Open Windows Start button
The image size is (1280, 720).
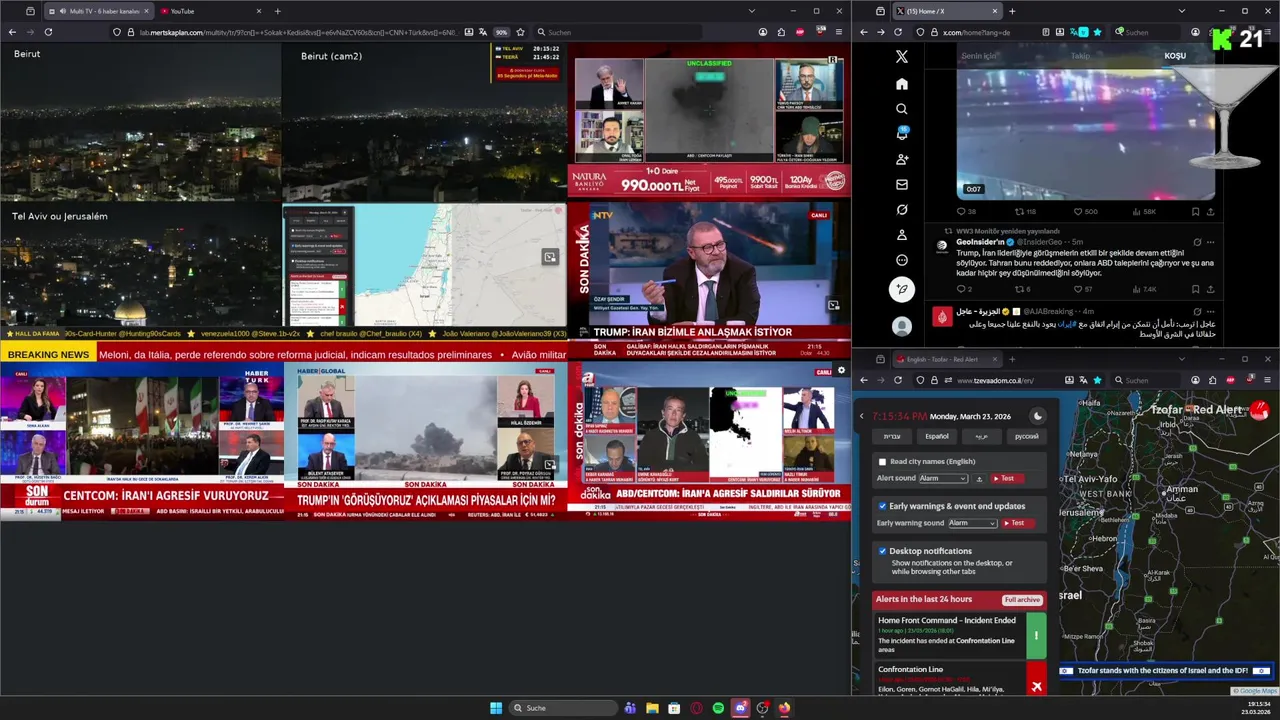point(496,708)
